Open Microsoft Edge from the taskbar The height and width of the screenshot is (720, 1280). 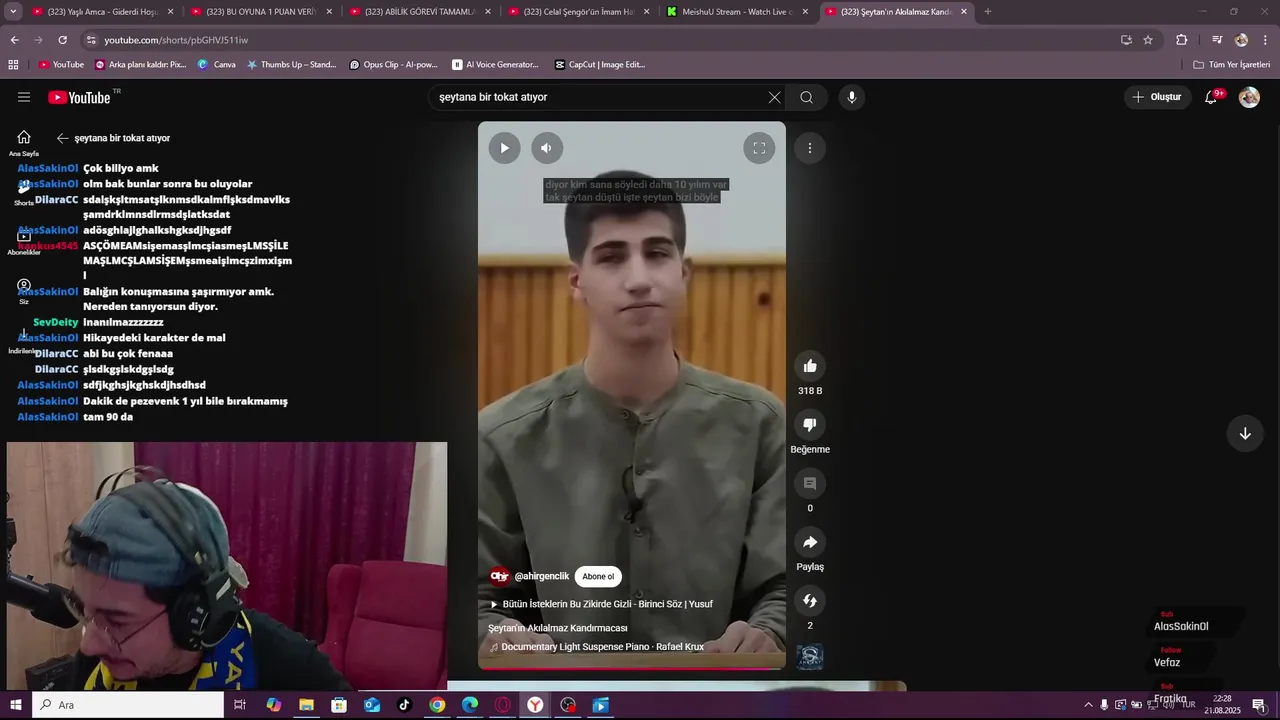470,705
